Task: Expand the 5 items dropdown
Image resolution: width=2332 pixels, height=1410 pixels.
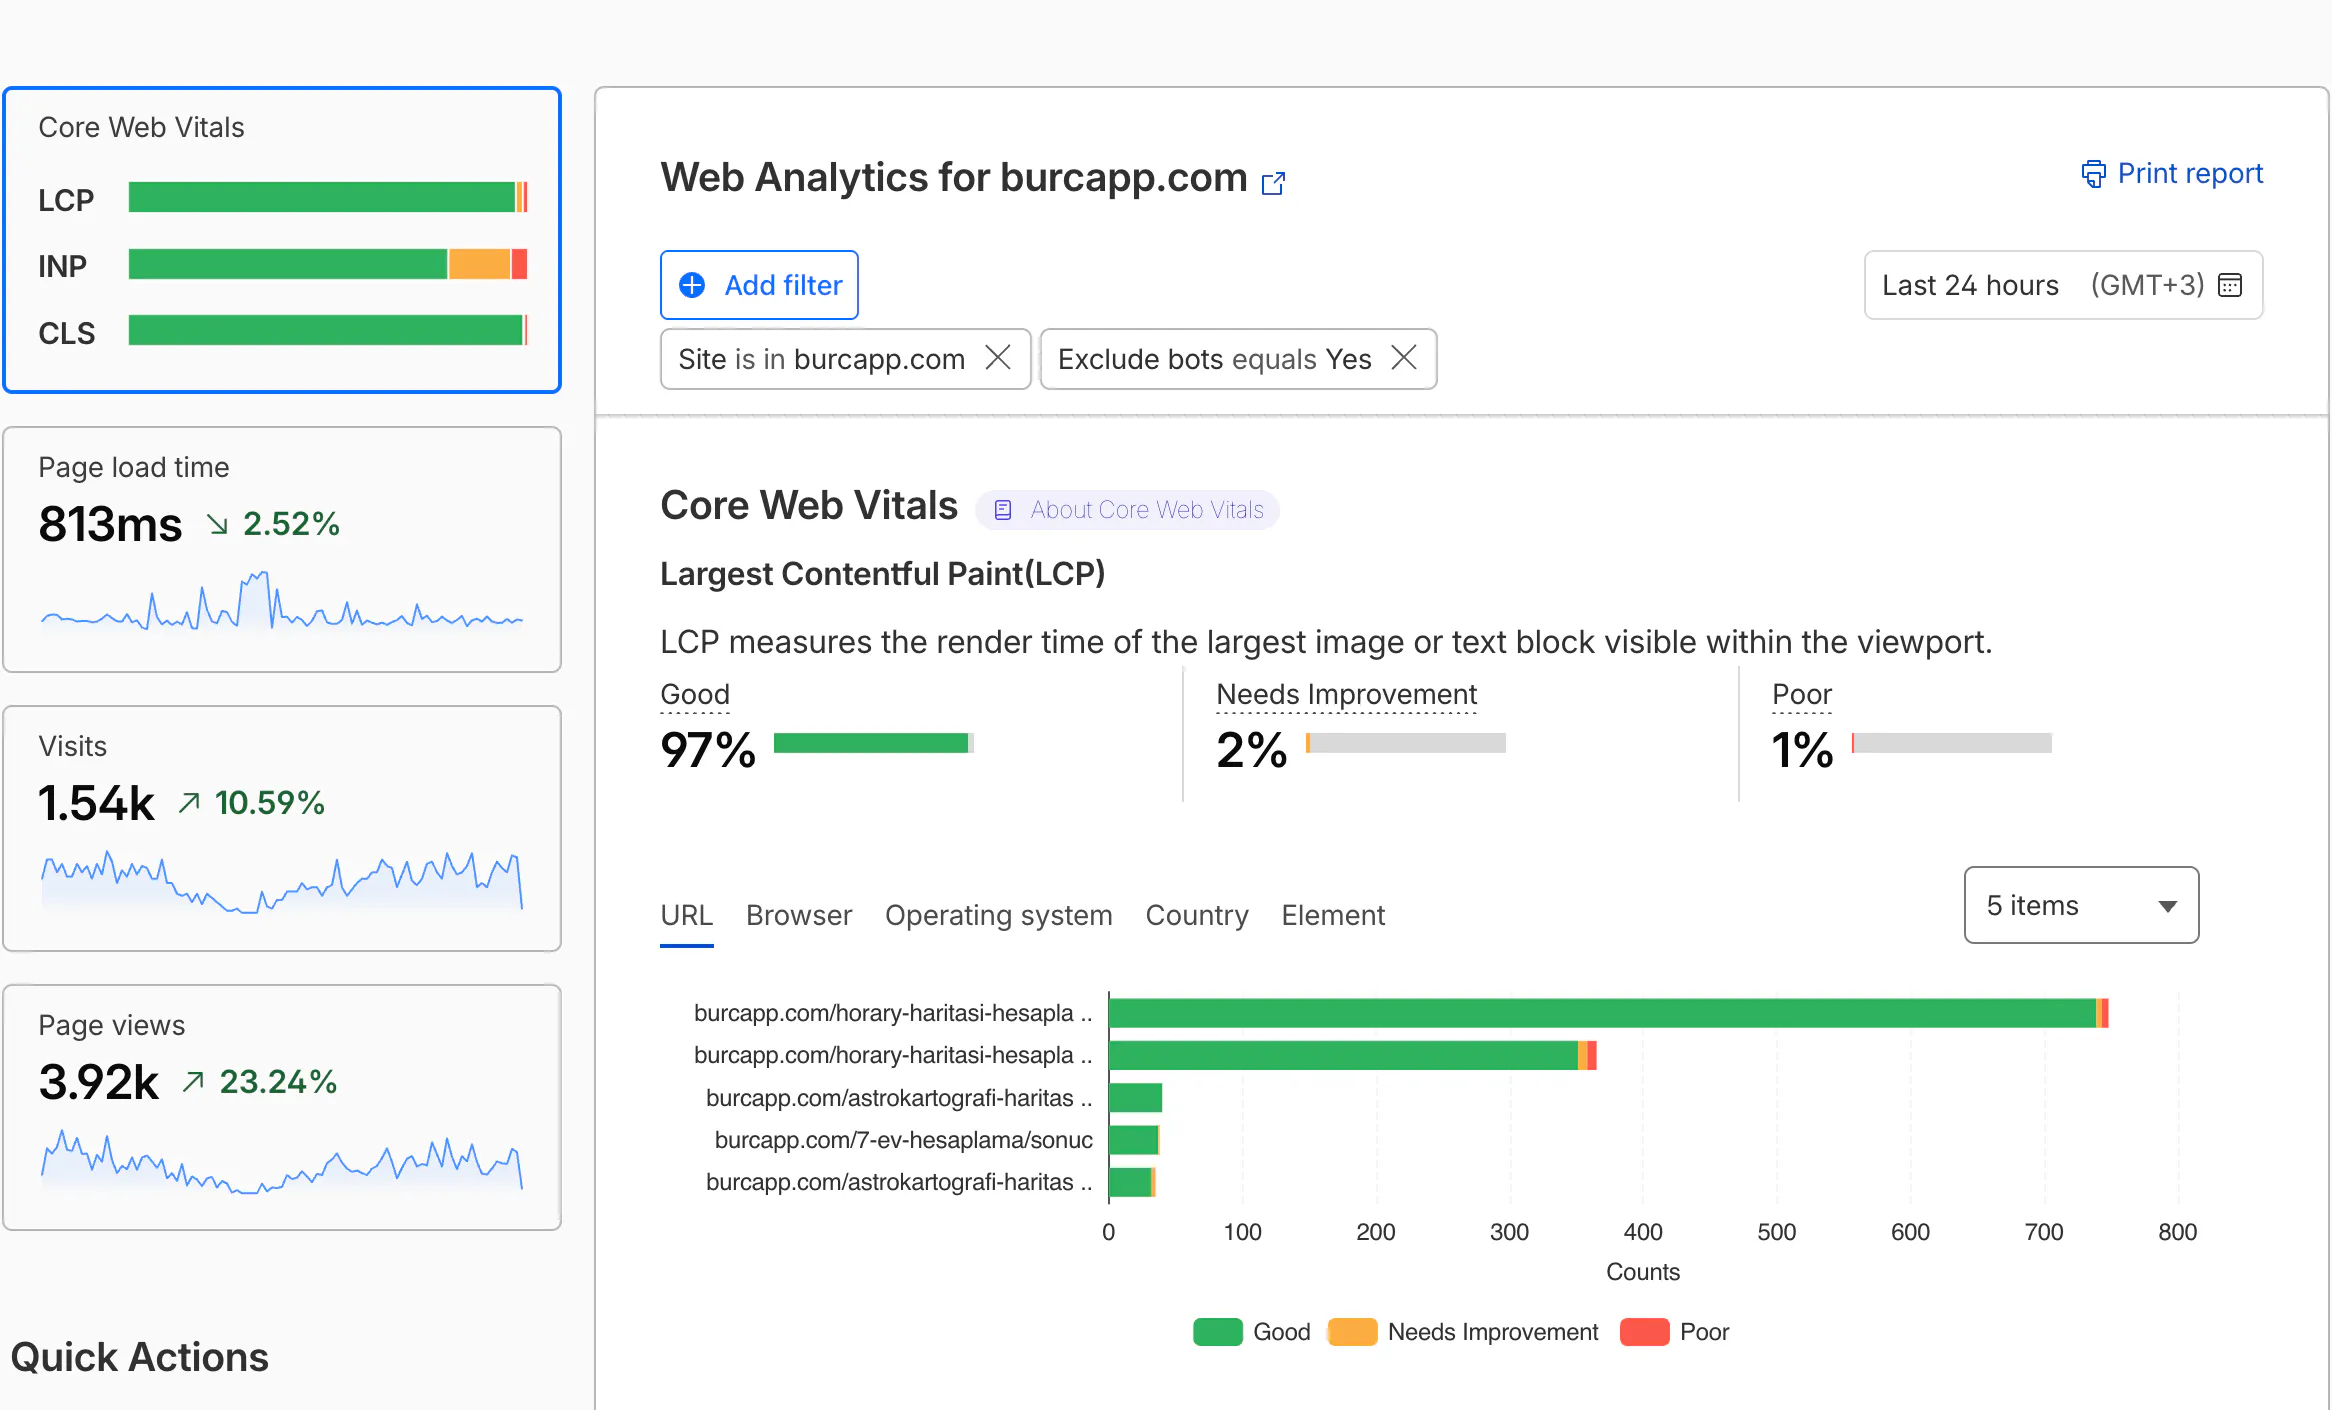Action: click(x=2081, y=905)
